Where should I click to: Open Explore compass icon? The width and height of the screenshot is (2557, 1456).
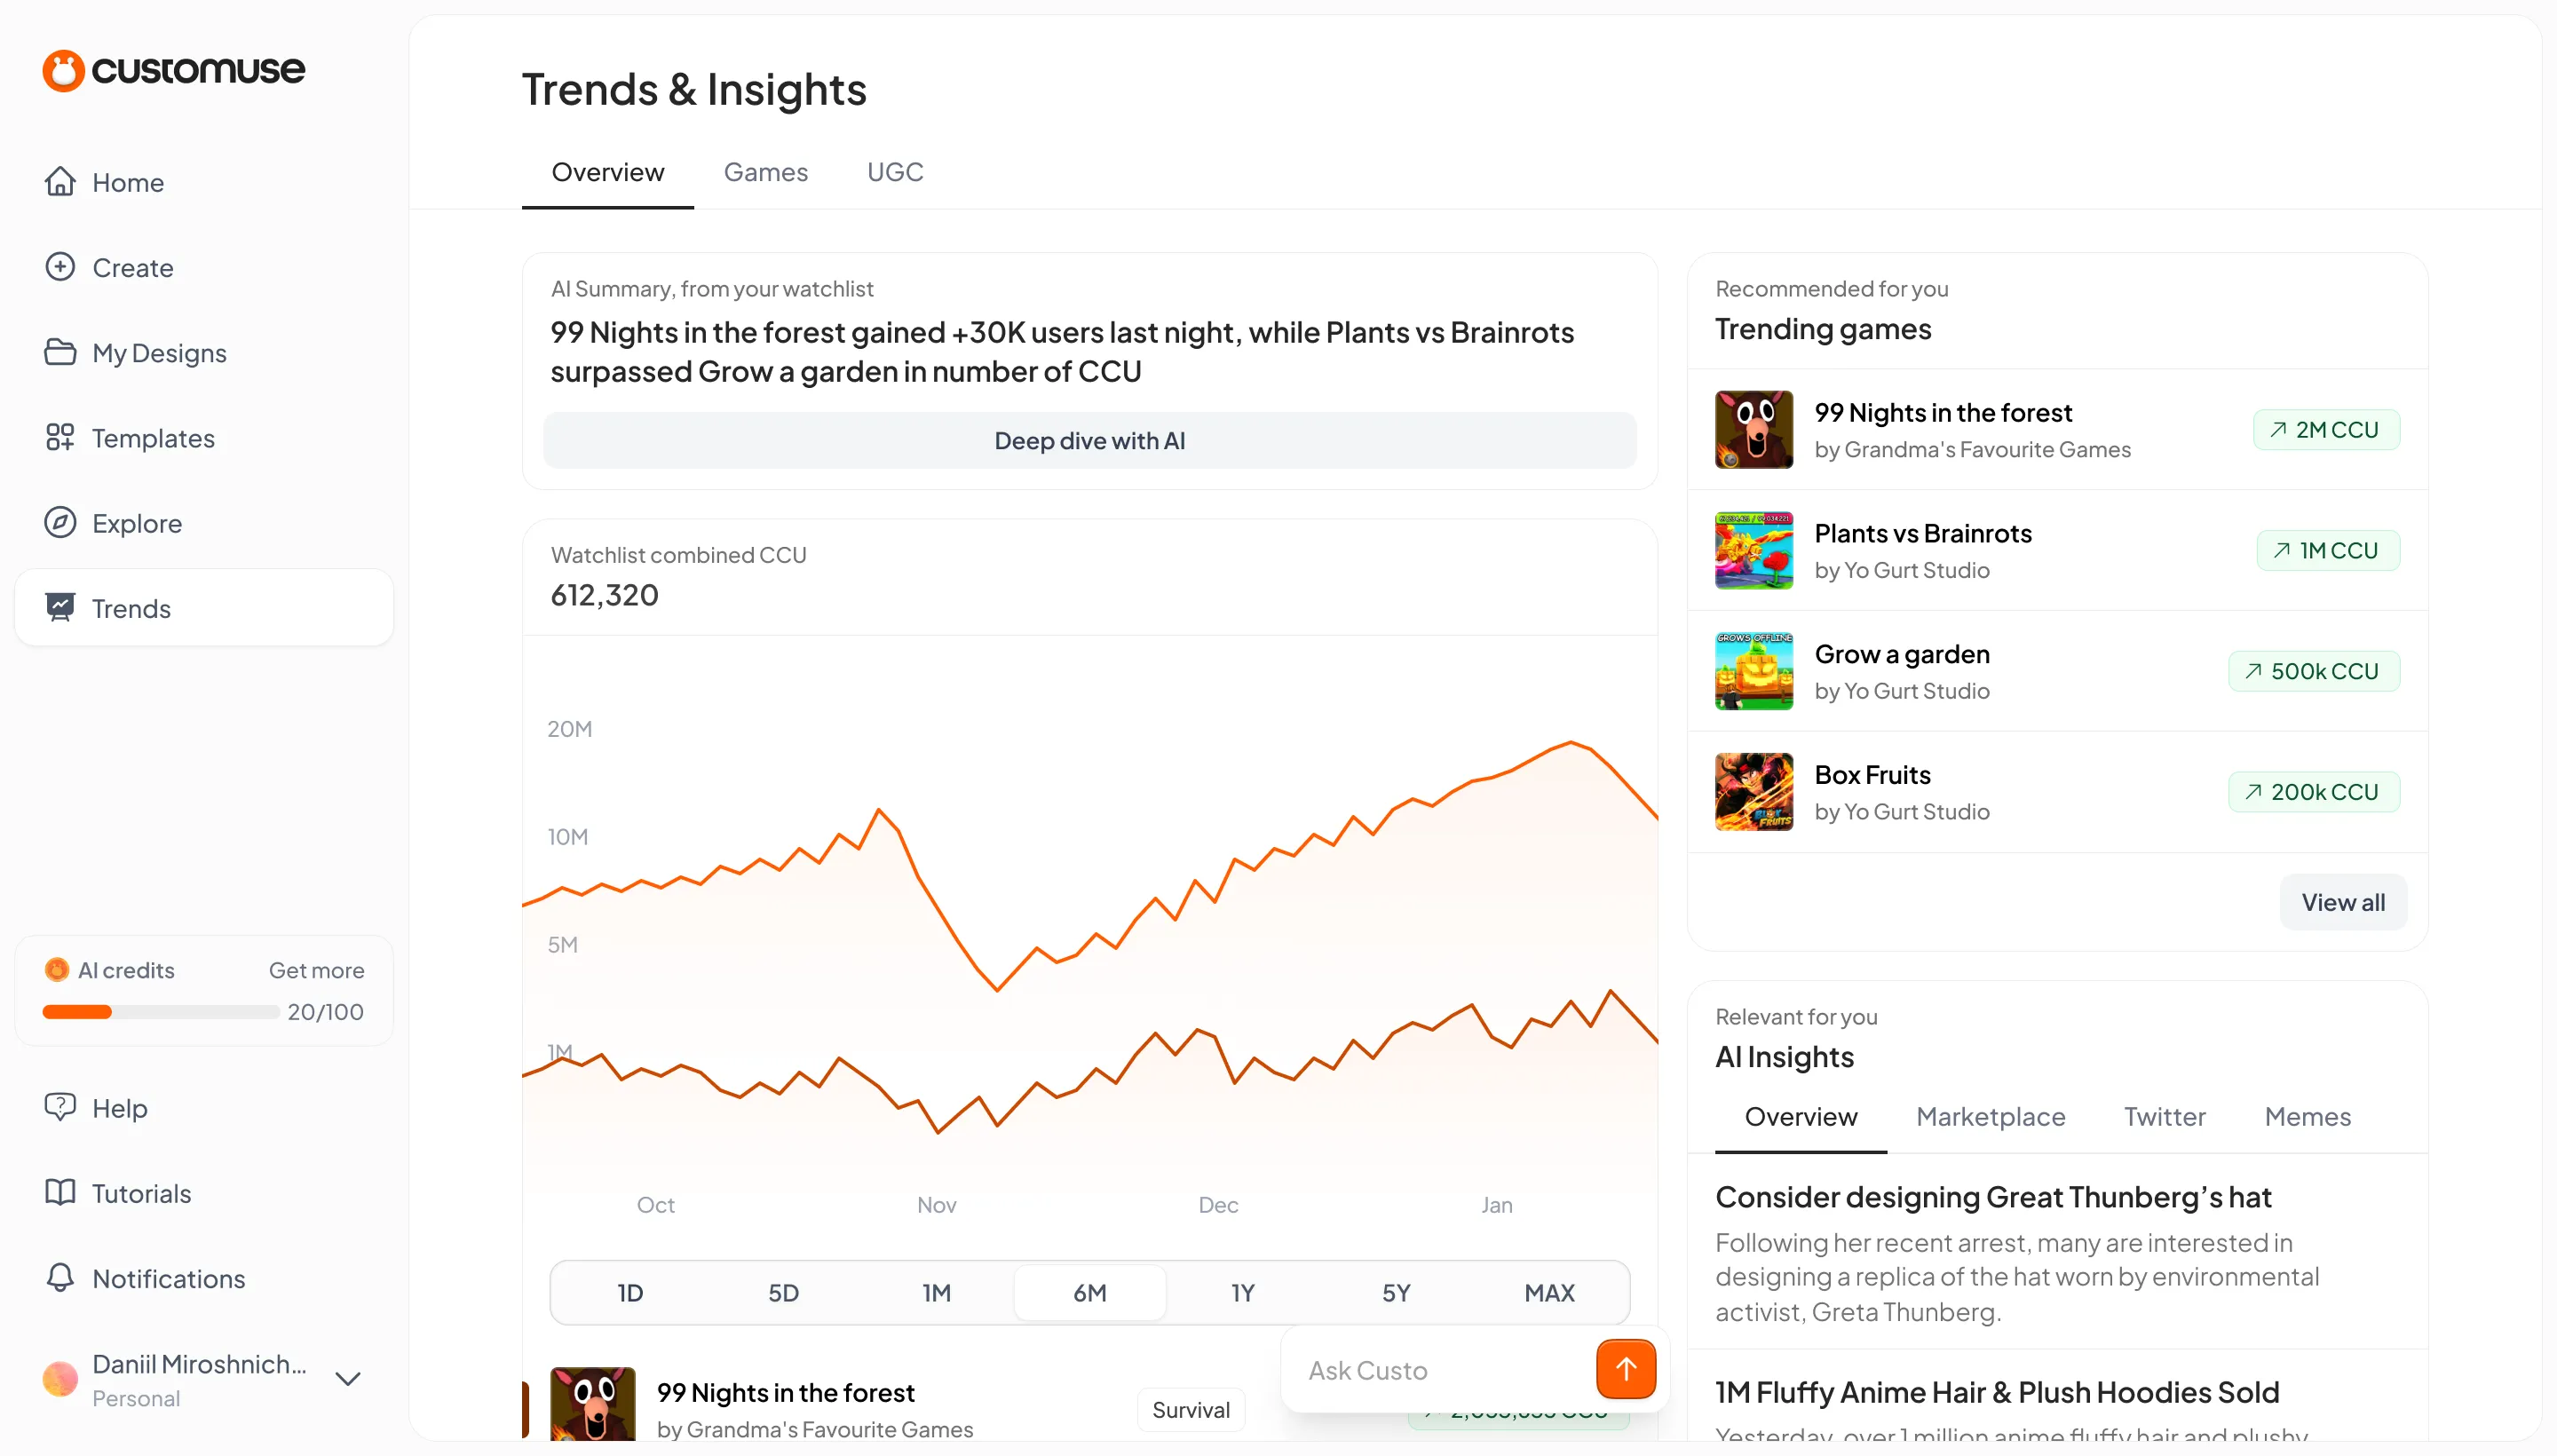pyautogui.click(x=60, y=522)
